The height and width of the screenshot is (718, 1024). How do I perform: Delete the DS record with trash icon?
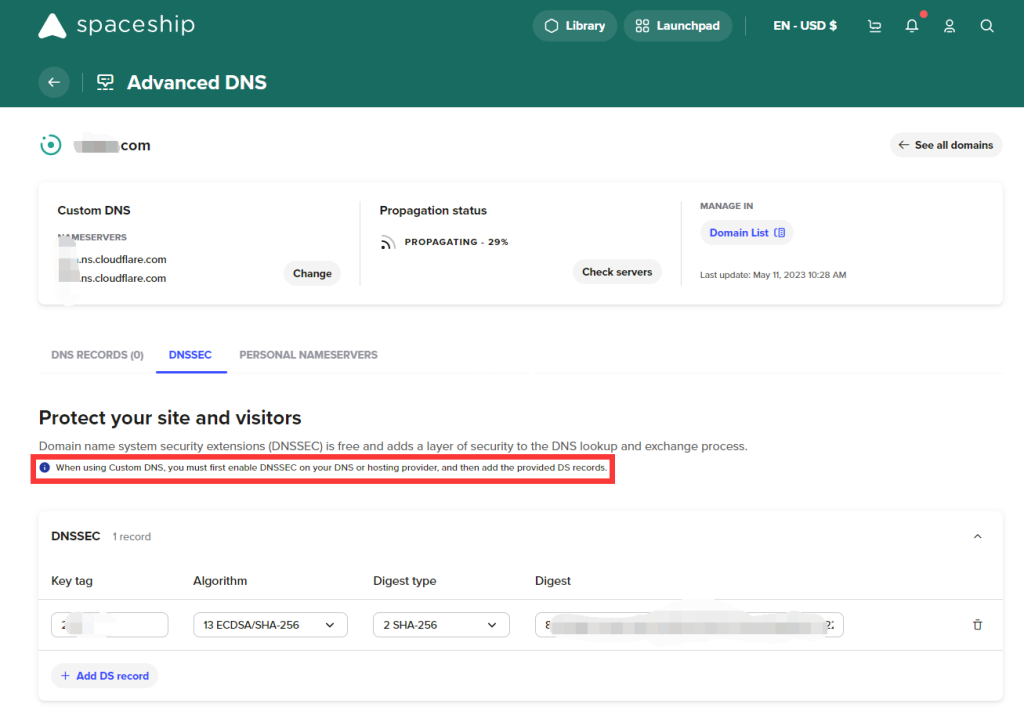click(977, 625)
